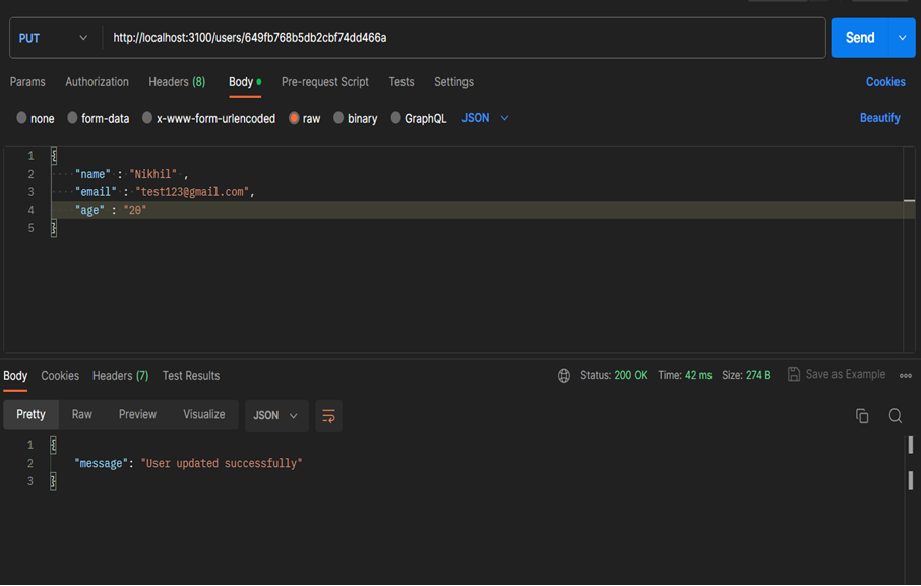This screenshot has width=921, height=586.
Task: Open the Cookies link near Send
Action: pyautogui.click(x=886, y=82)
